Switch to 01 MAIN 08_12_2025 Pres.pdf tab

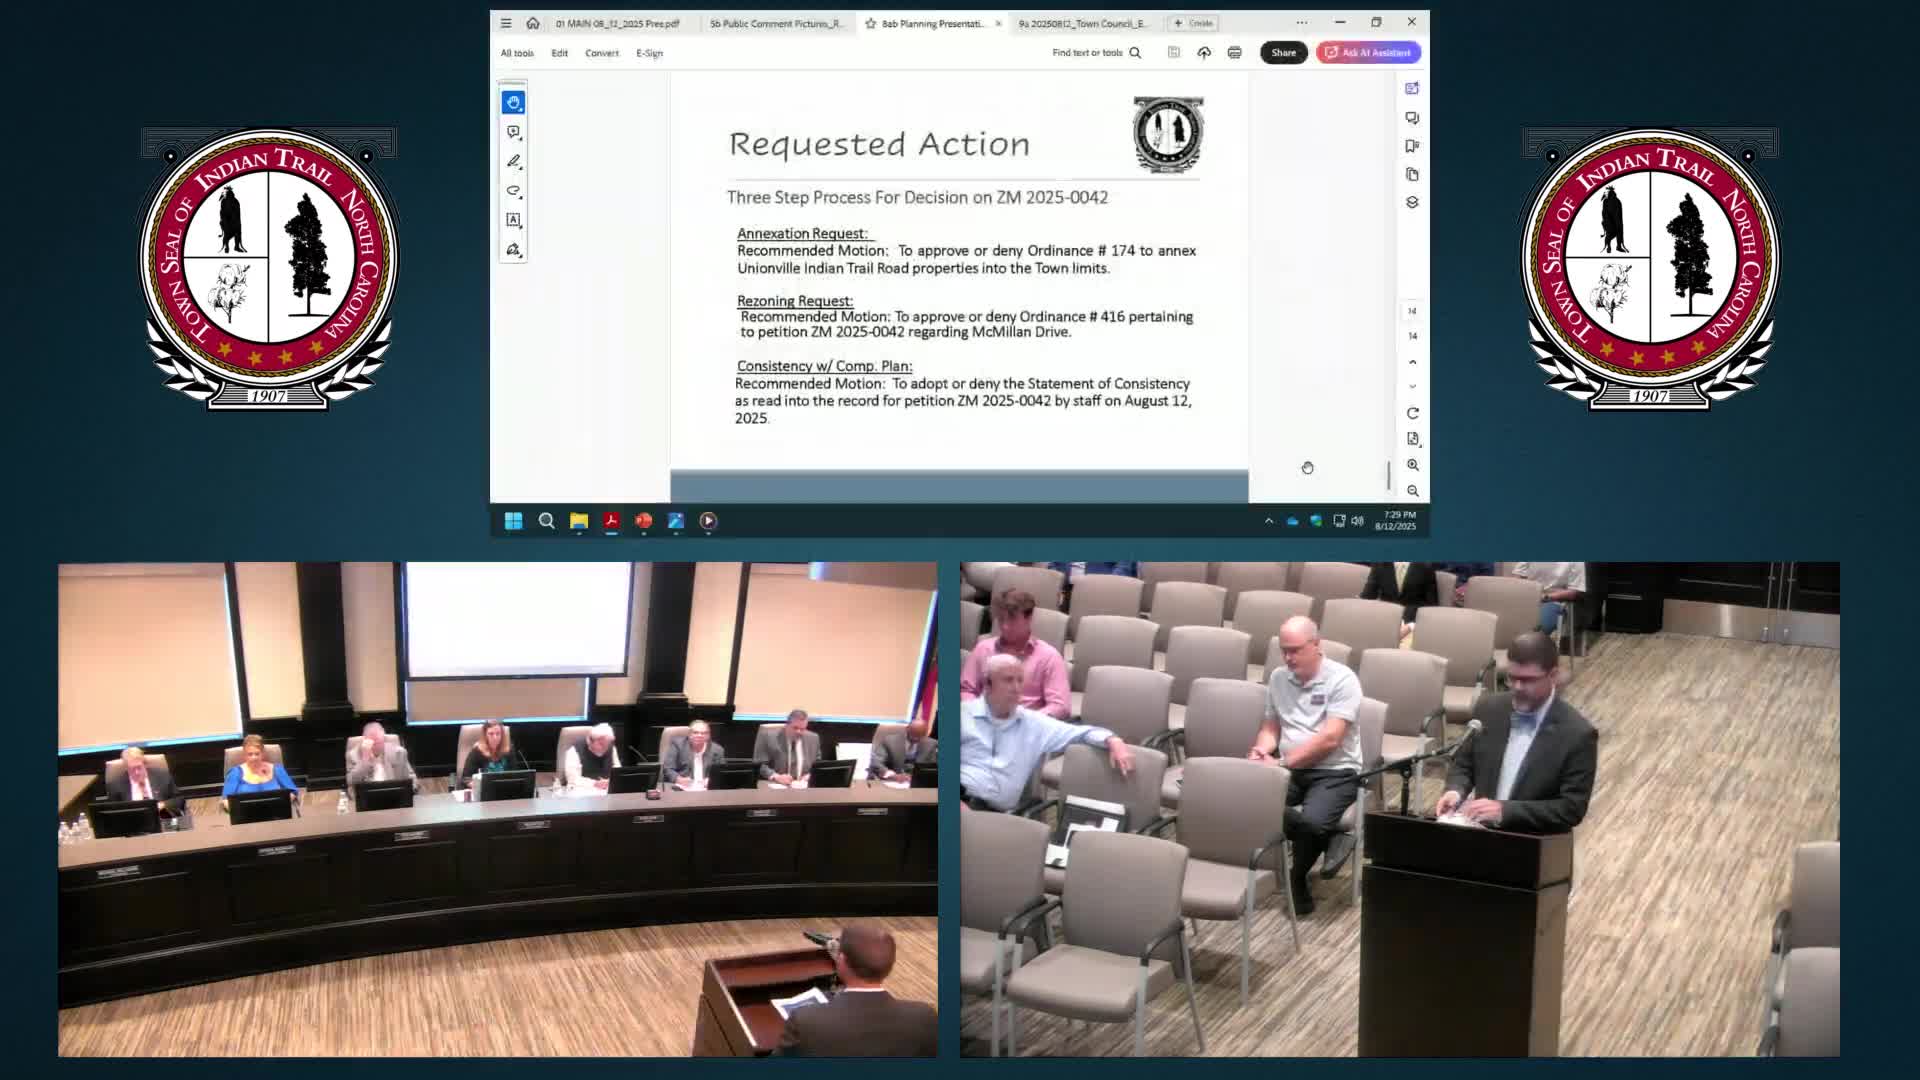tap(617, 23)
